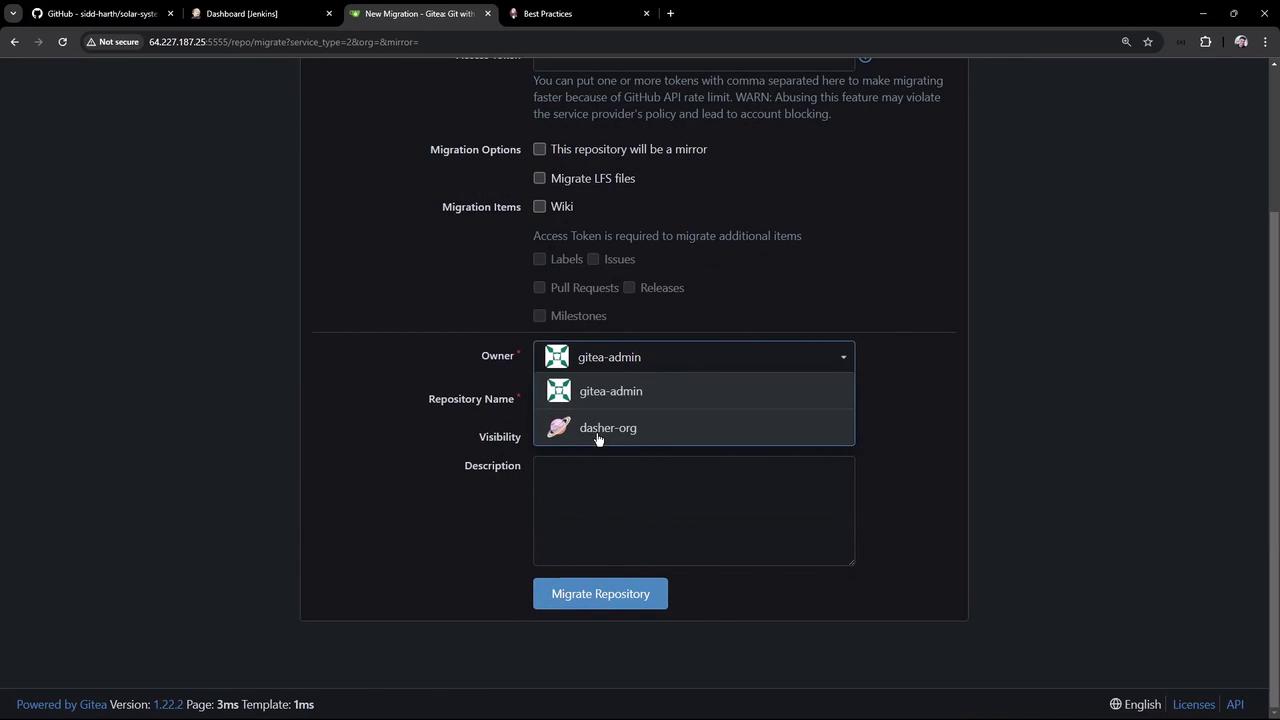1280x720 pixels.
Task: Click the gitea-admin avatar in the dropdown list
Action: pyautogui.click(x=559, y=391)
